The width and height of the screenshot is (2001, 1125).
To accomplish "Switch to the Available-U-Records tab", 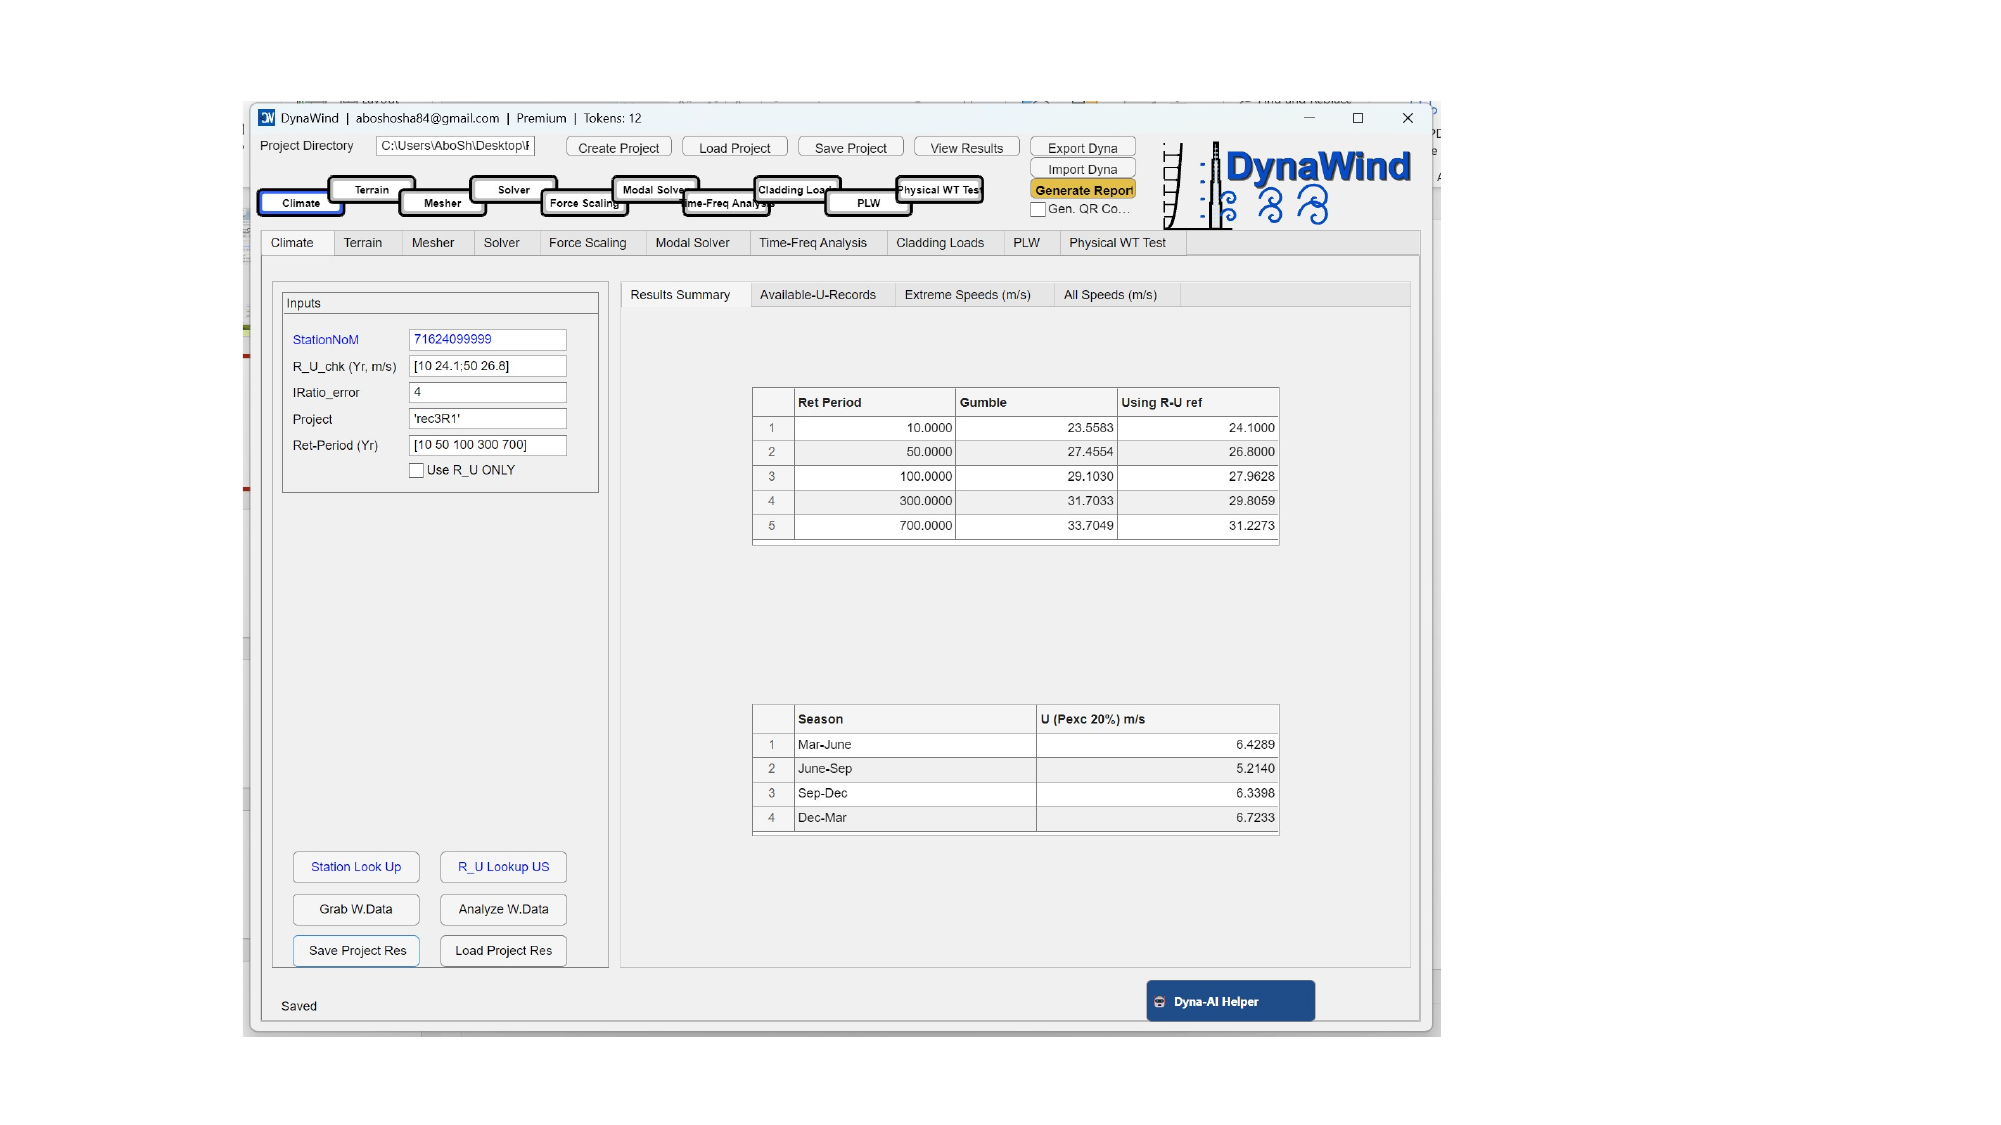I will [x=818, y=294].
